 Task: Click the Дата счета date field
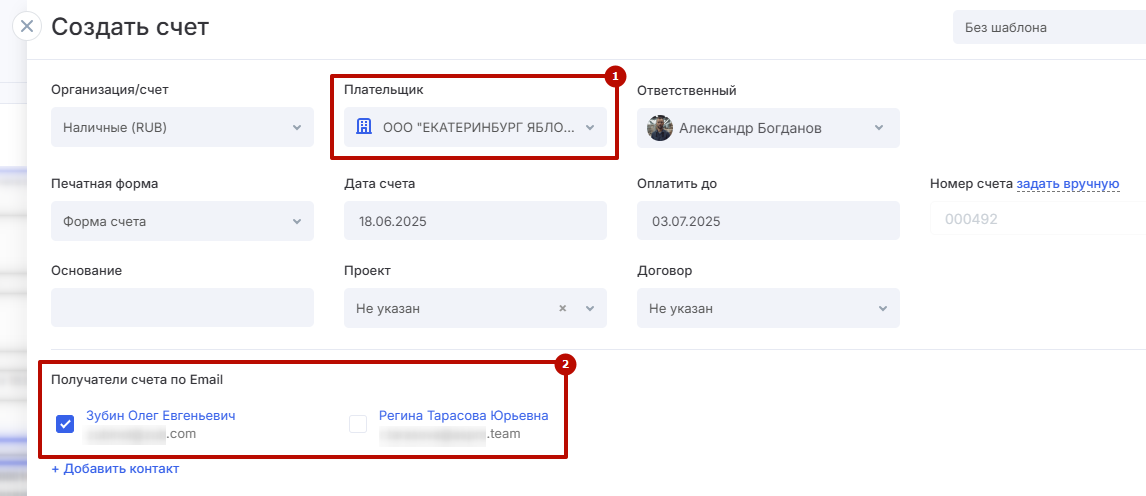coord(475,222)
